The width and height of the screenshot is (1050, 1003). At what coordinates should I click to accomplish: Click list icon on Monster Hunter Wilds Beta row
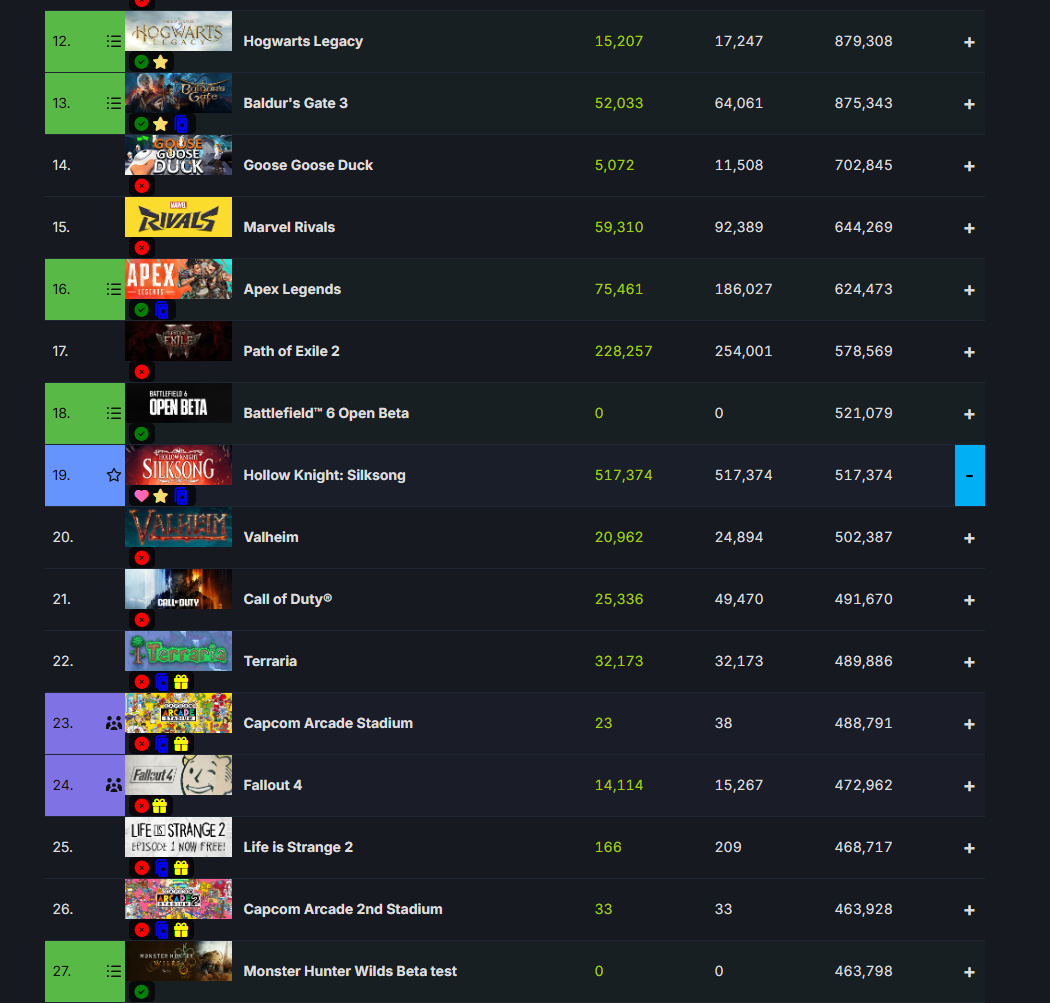coord(114,971)
